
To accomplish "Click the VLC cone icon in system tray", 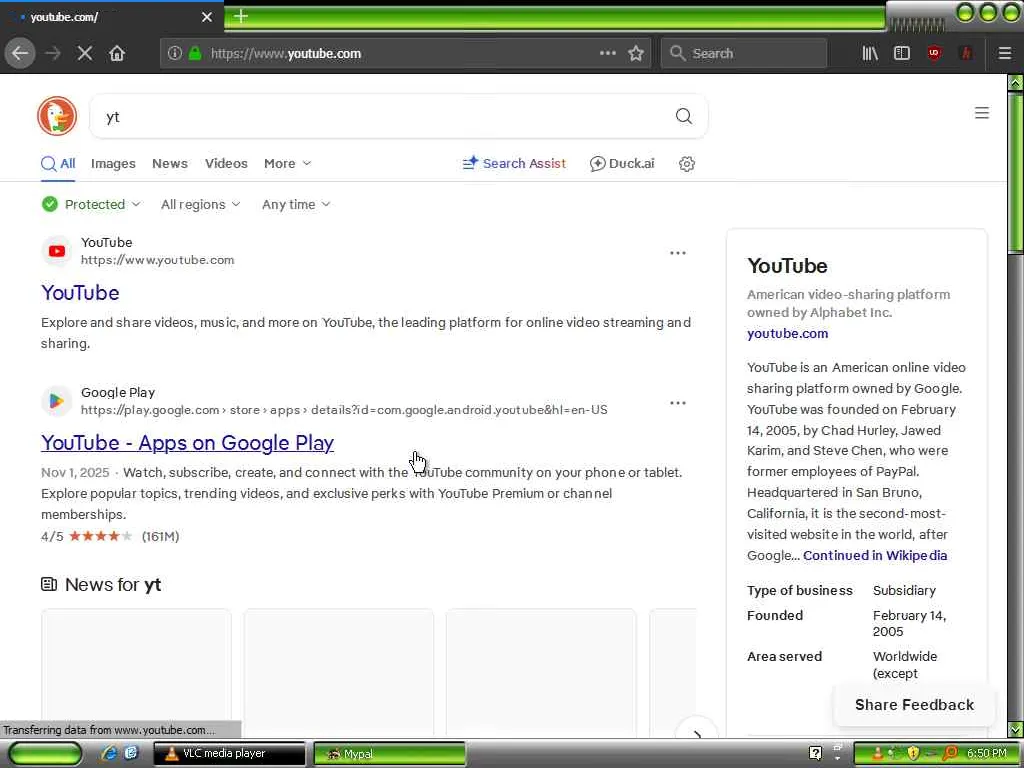I will click(877, 754).
